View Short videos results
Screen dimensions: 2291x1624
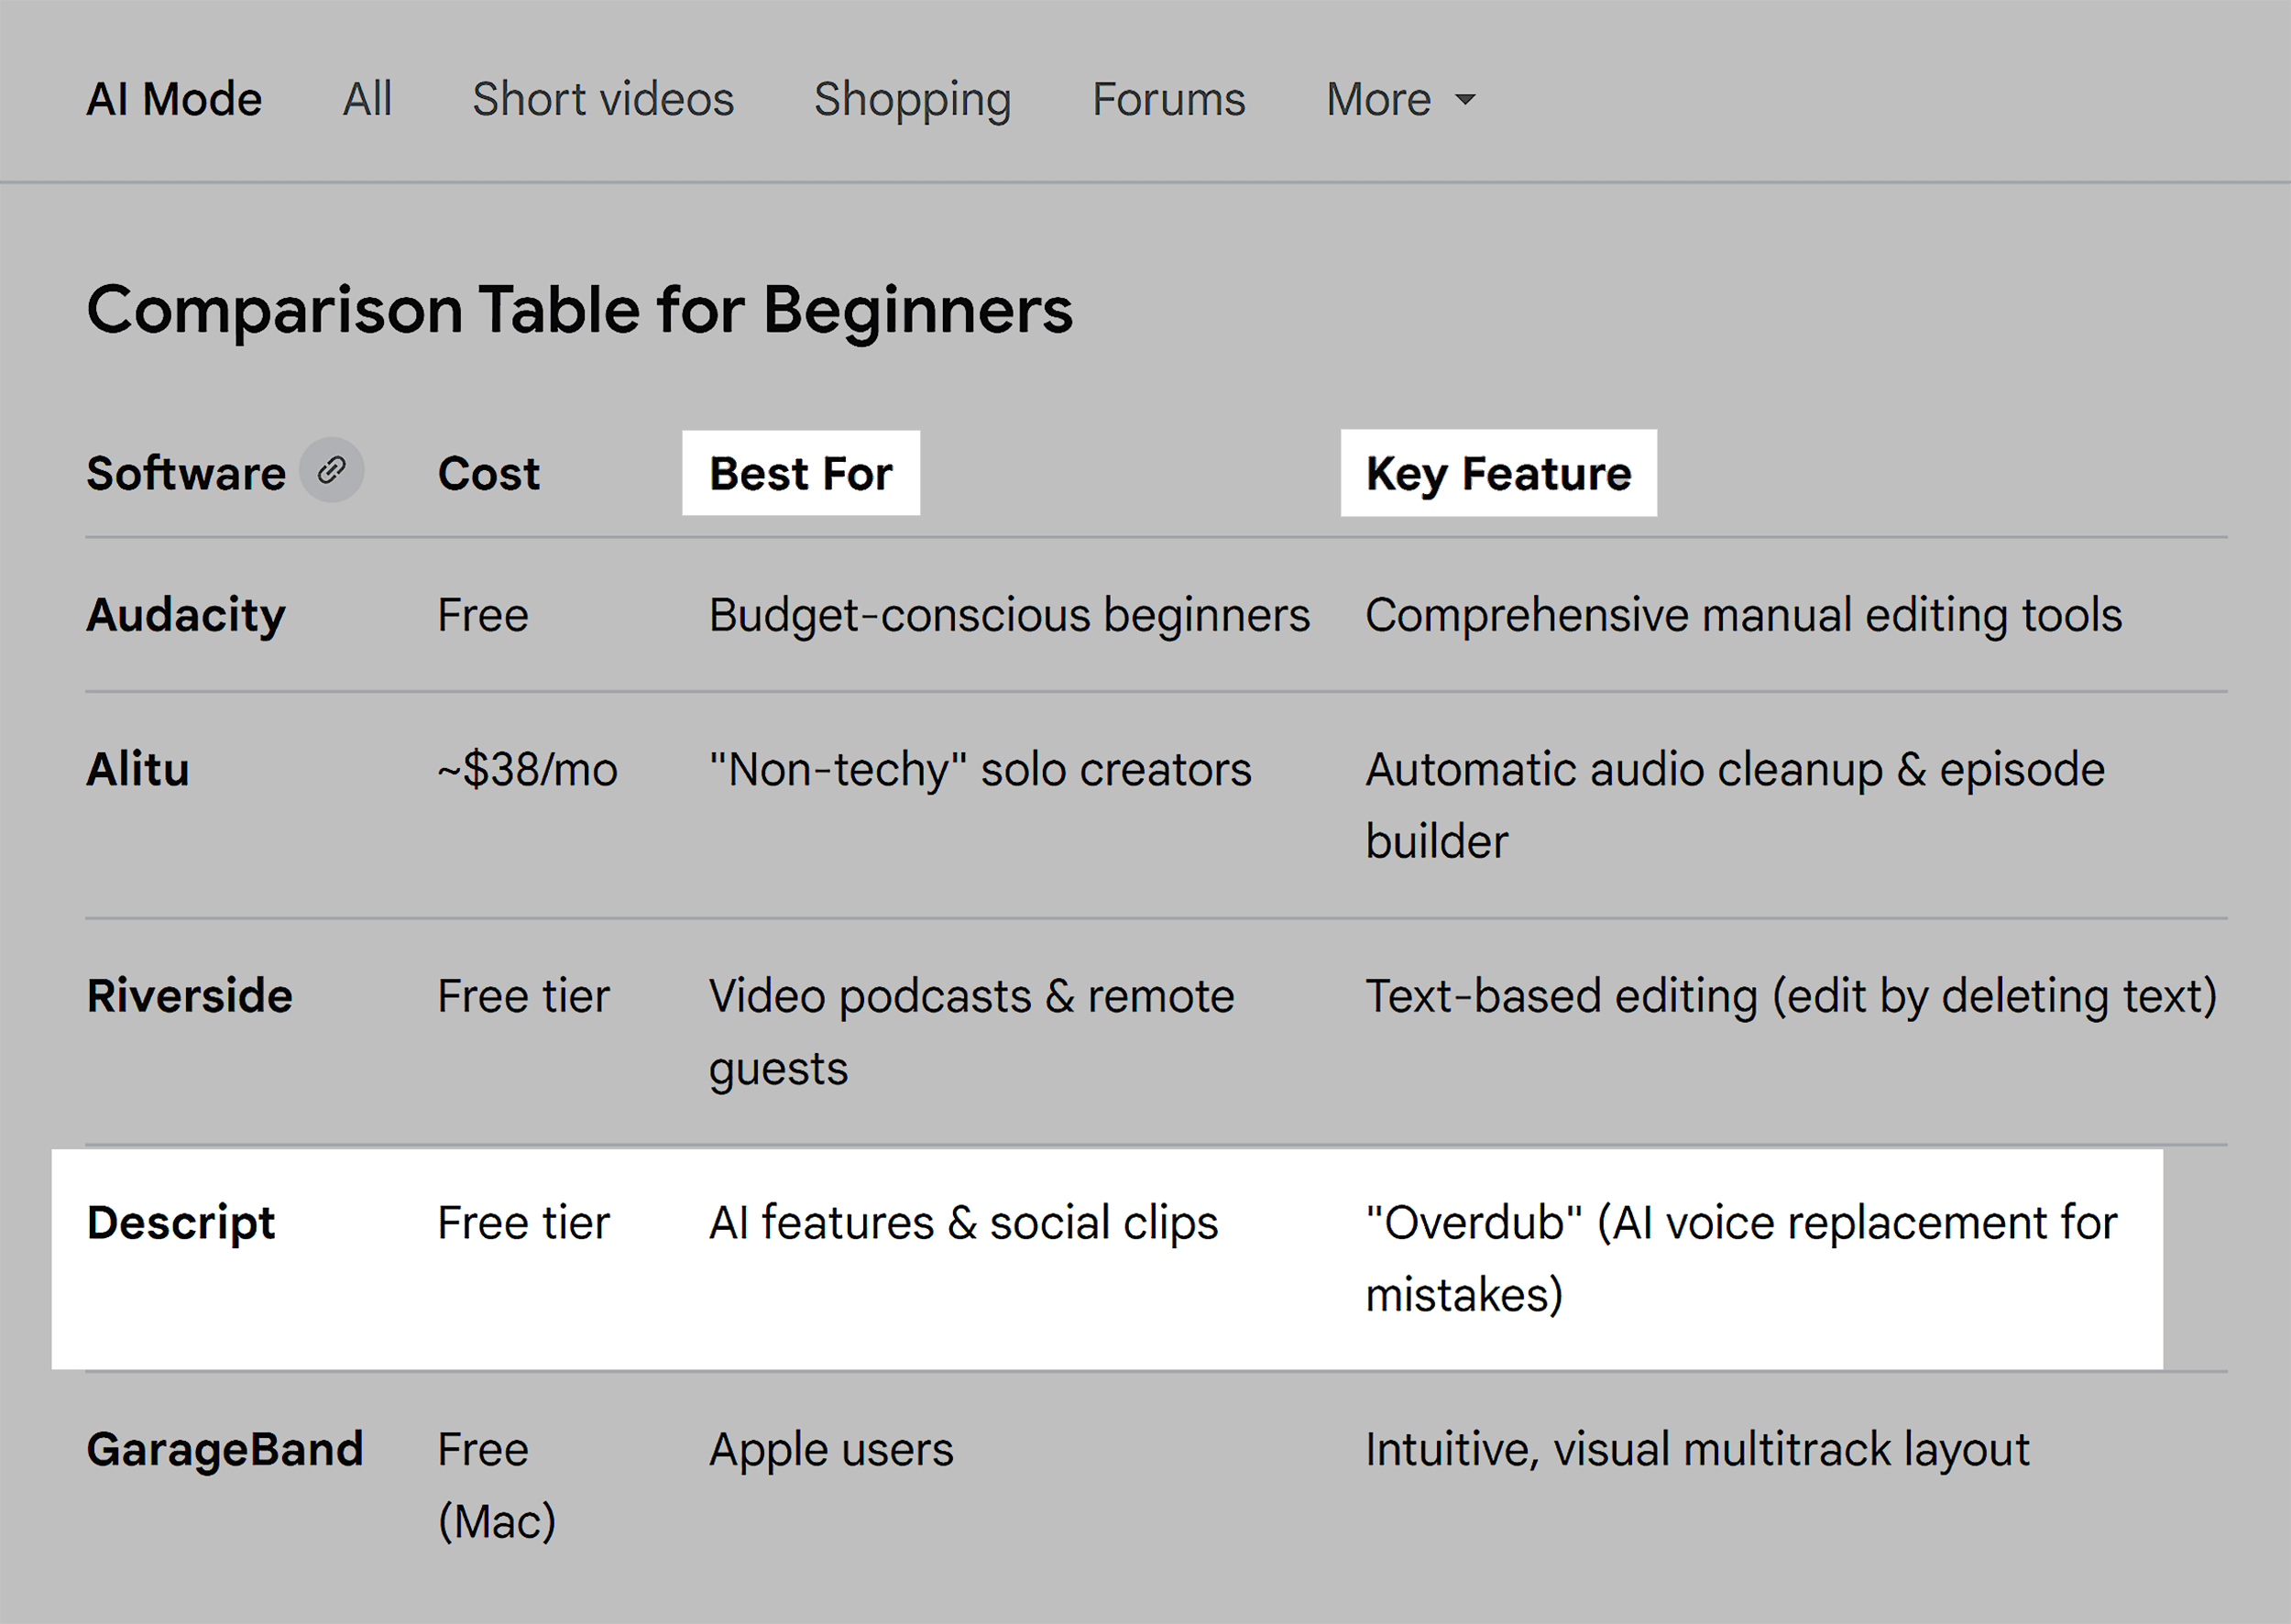pos(602,98)
